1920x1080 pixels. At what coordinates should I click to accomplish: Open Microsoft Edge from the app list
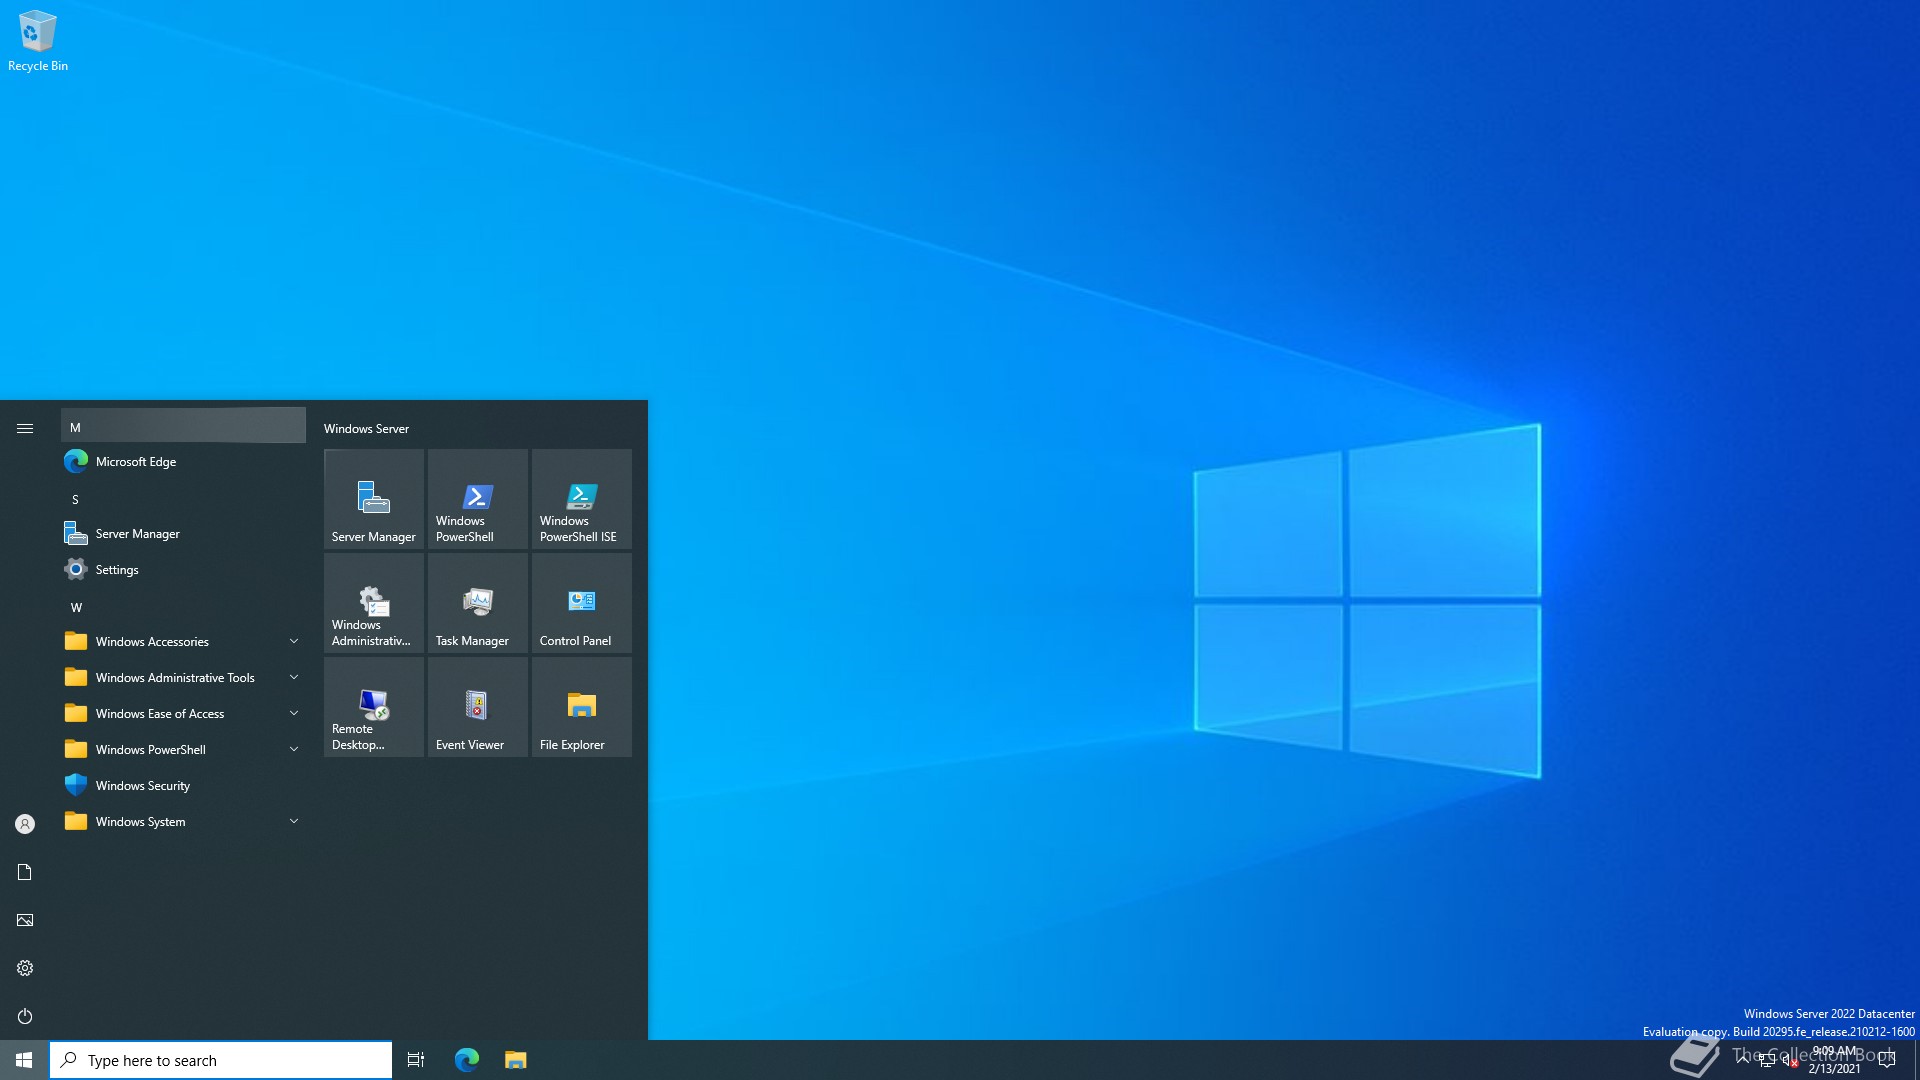pyautogui.click(x=135, y=461)
